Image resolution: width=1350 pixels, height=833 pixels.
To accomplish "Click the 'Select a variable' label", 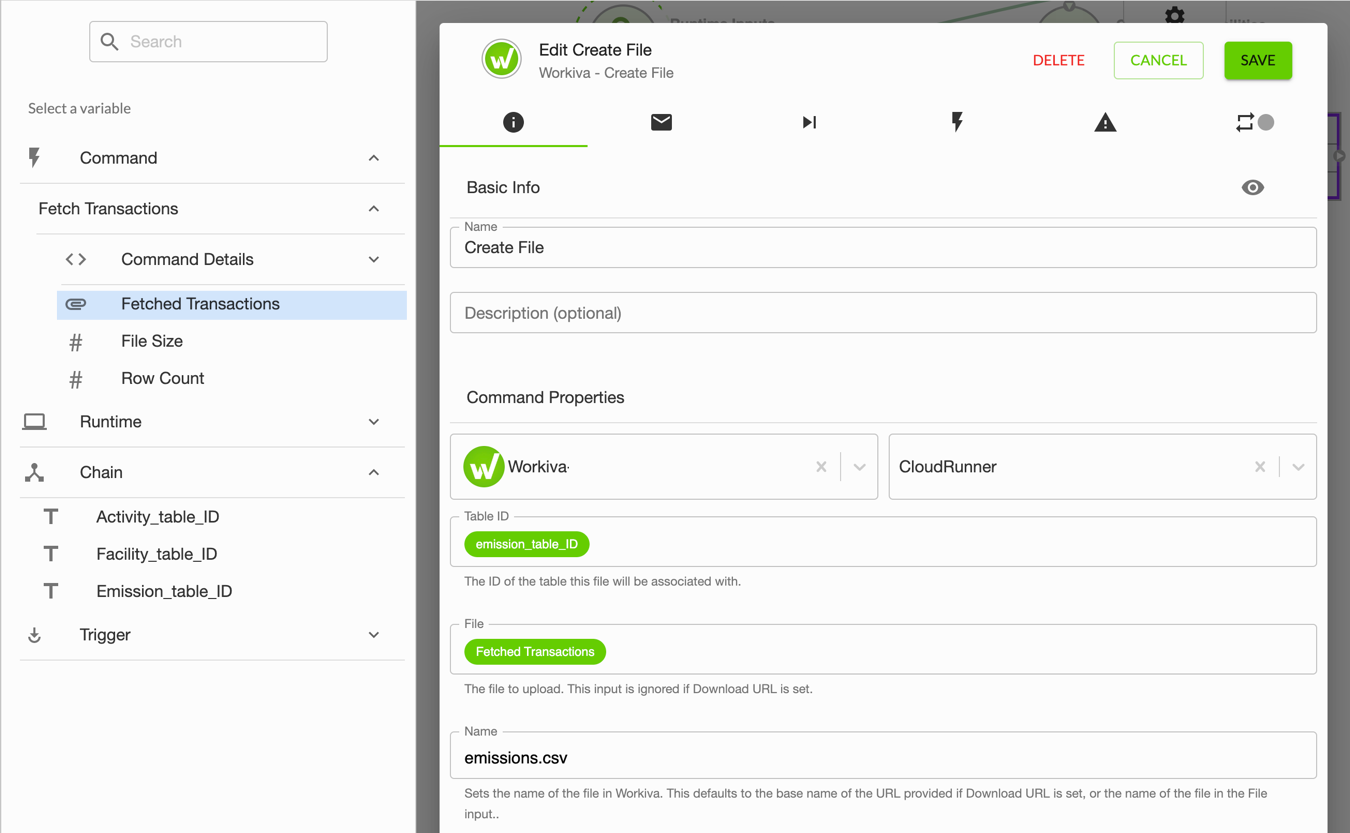I will (x=79, y=108).
